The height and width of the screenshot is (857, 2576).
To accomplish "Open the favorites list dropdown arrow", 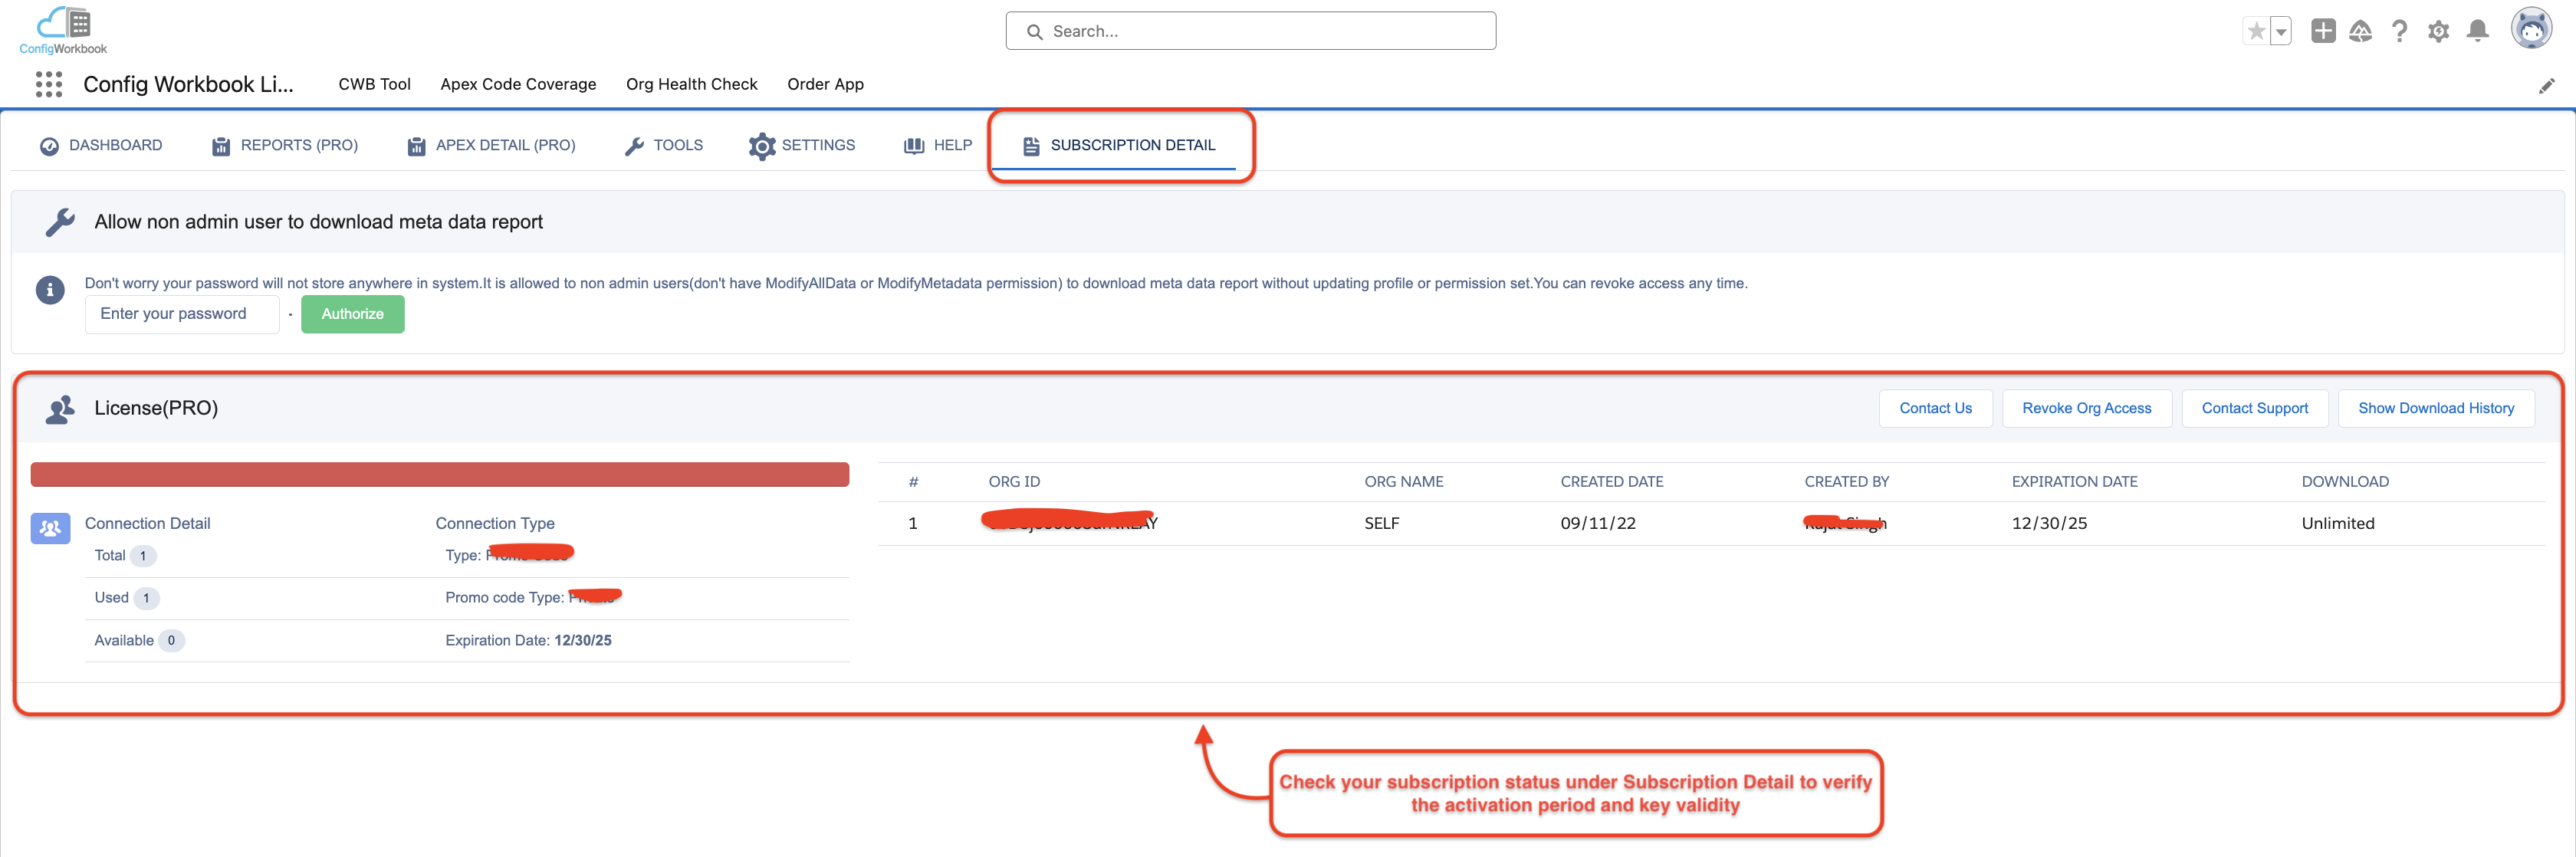I will (2281, 31).
